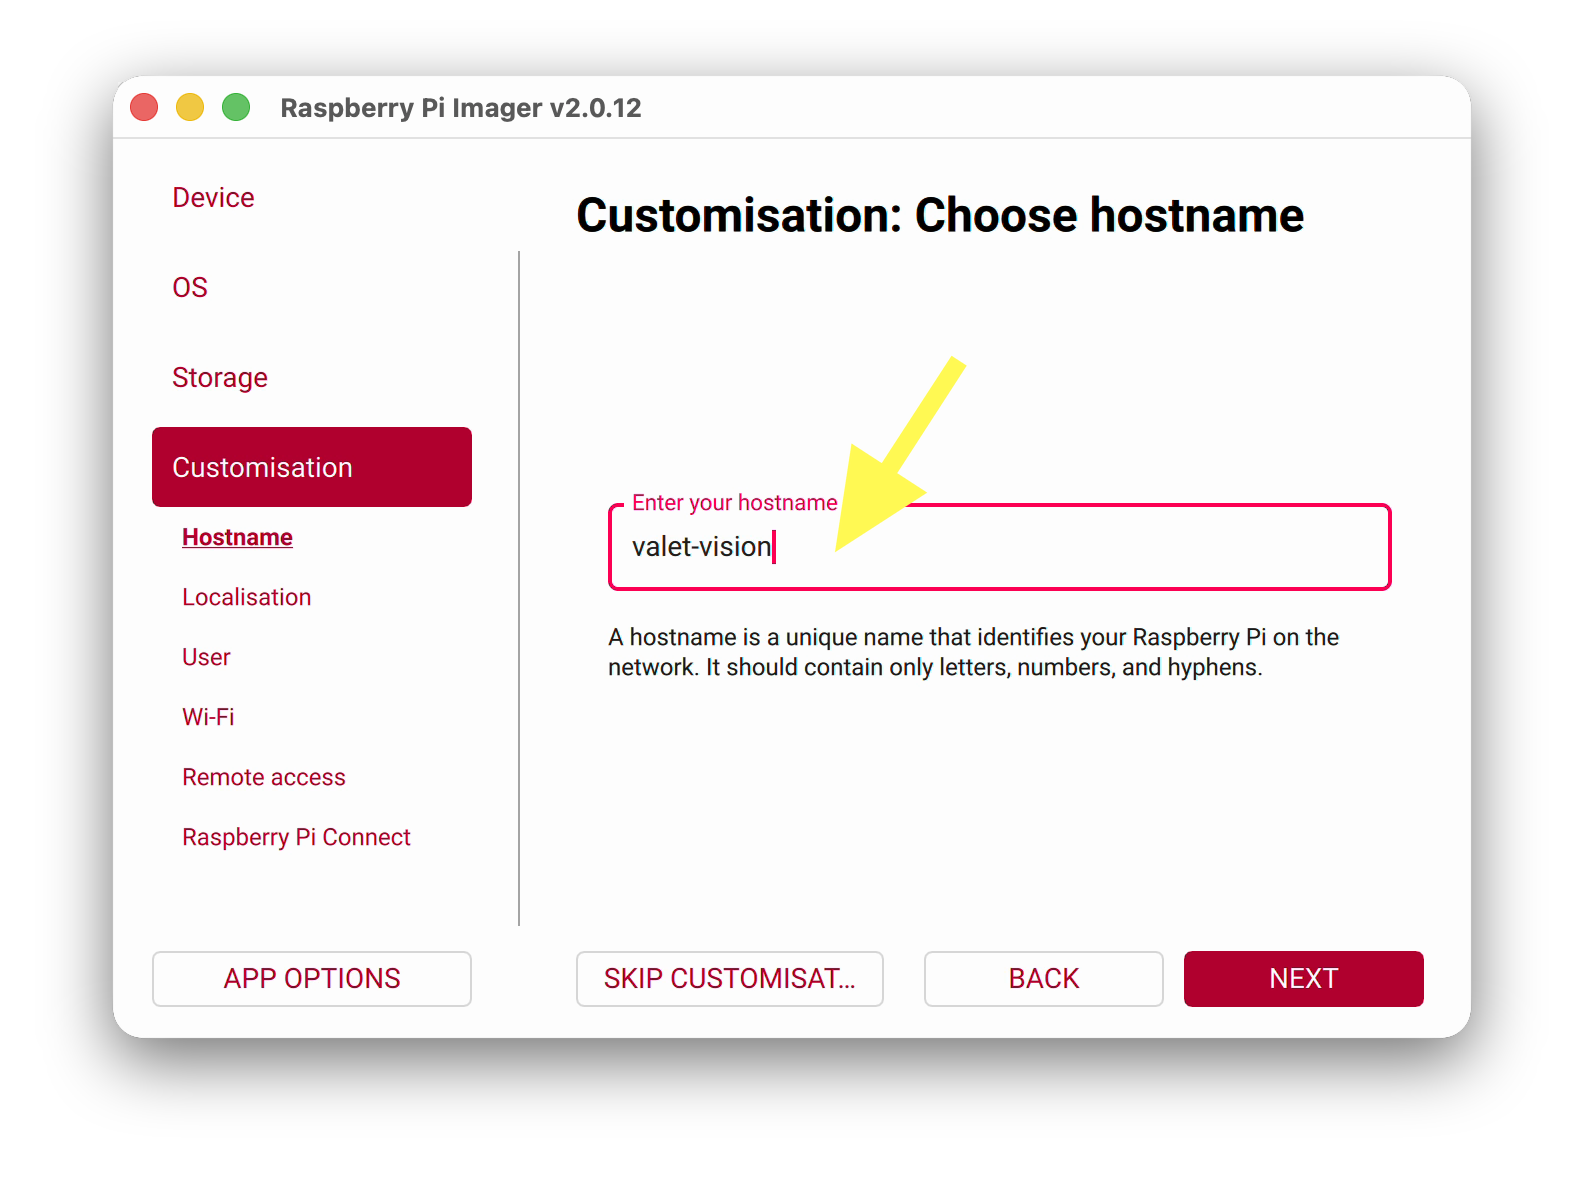The width and height of the screenshot is (1584, 1187).
Task: Click the hostname description text
Action: tap(973, 652)
